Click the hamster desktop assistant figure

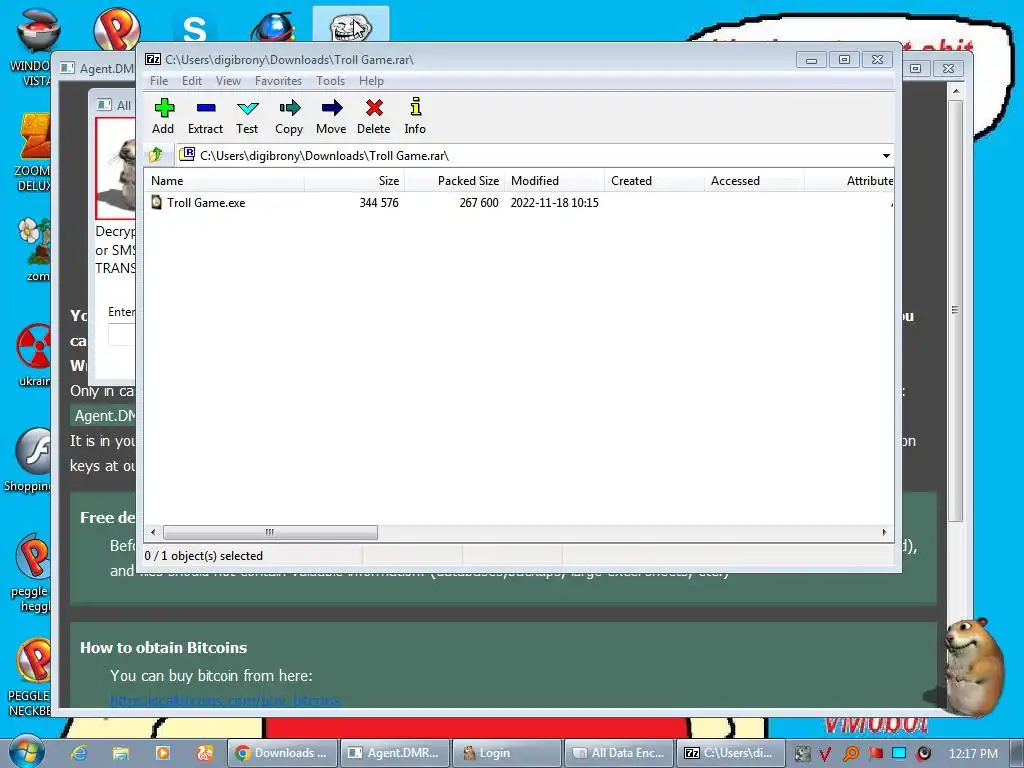(x=973, y=667)
